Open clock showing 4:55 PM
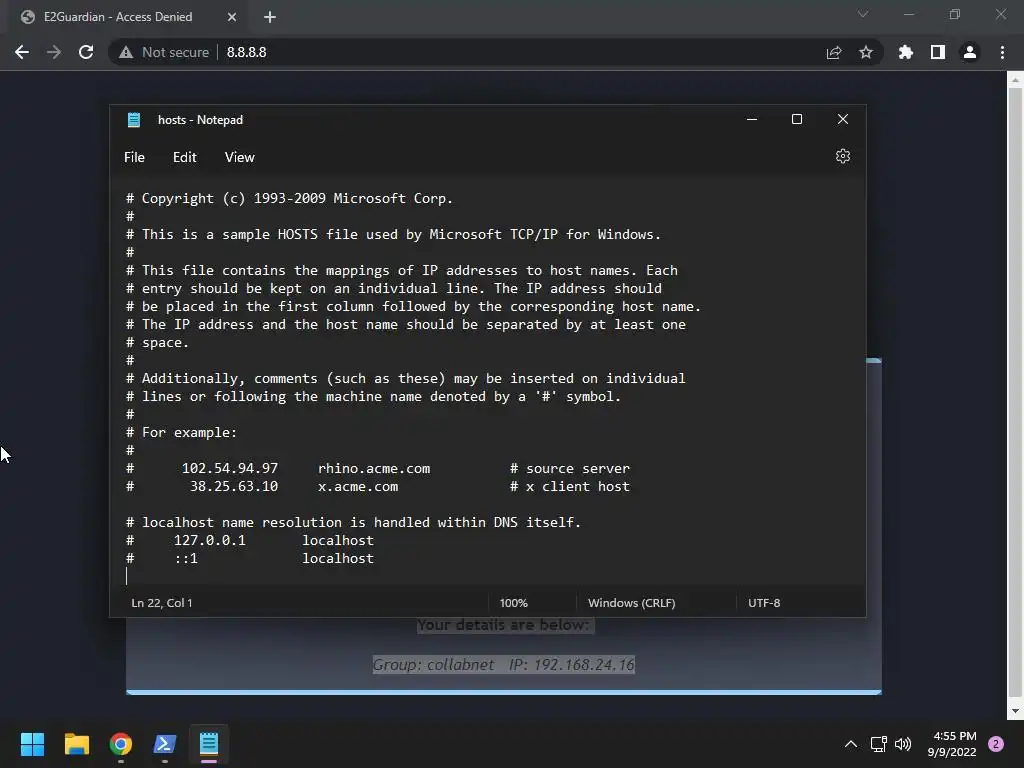1024x768 pixels. (x=952, y=744)
